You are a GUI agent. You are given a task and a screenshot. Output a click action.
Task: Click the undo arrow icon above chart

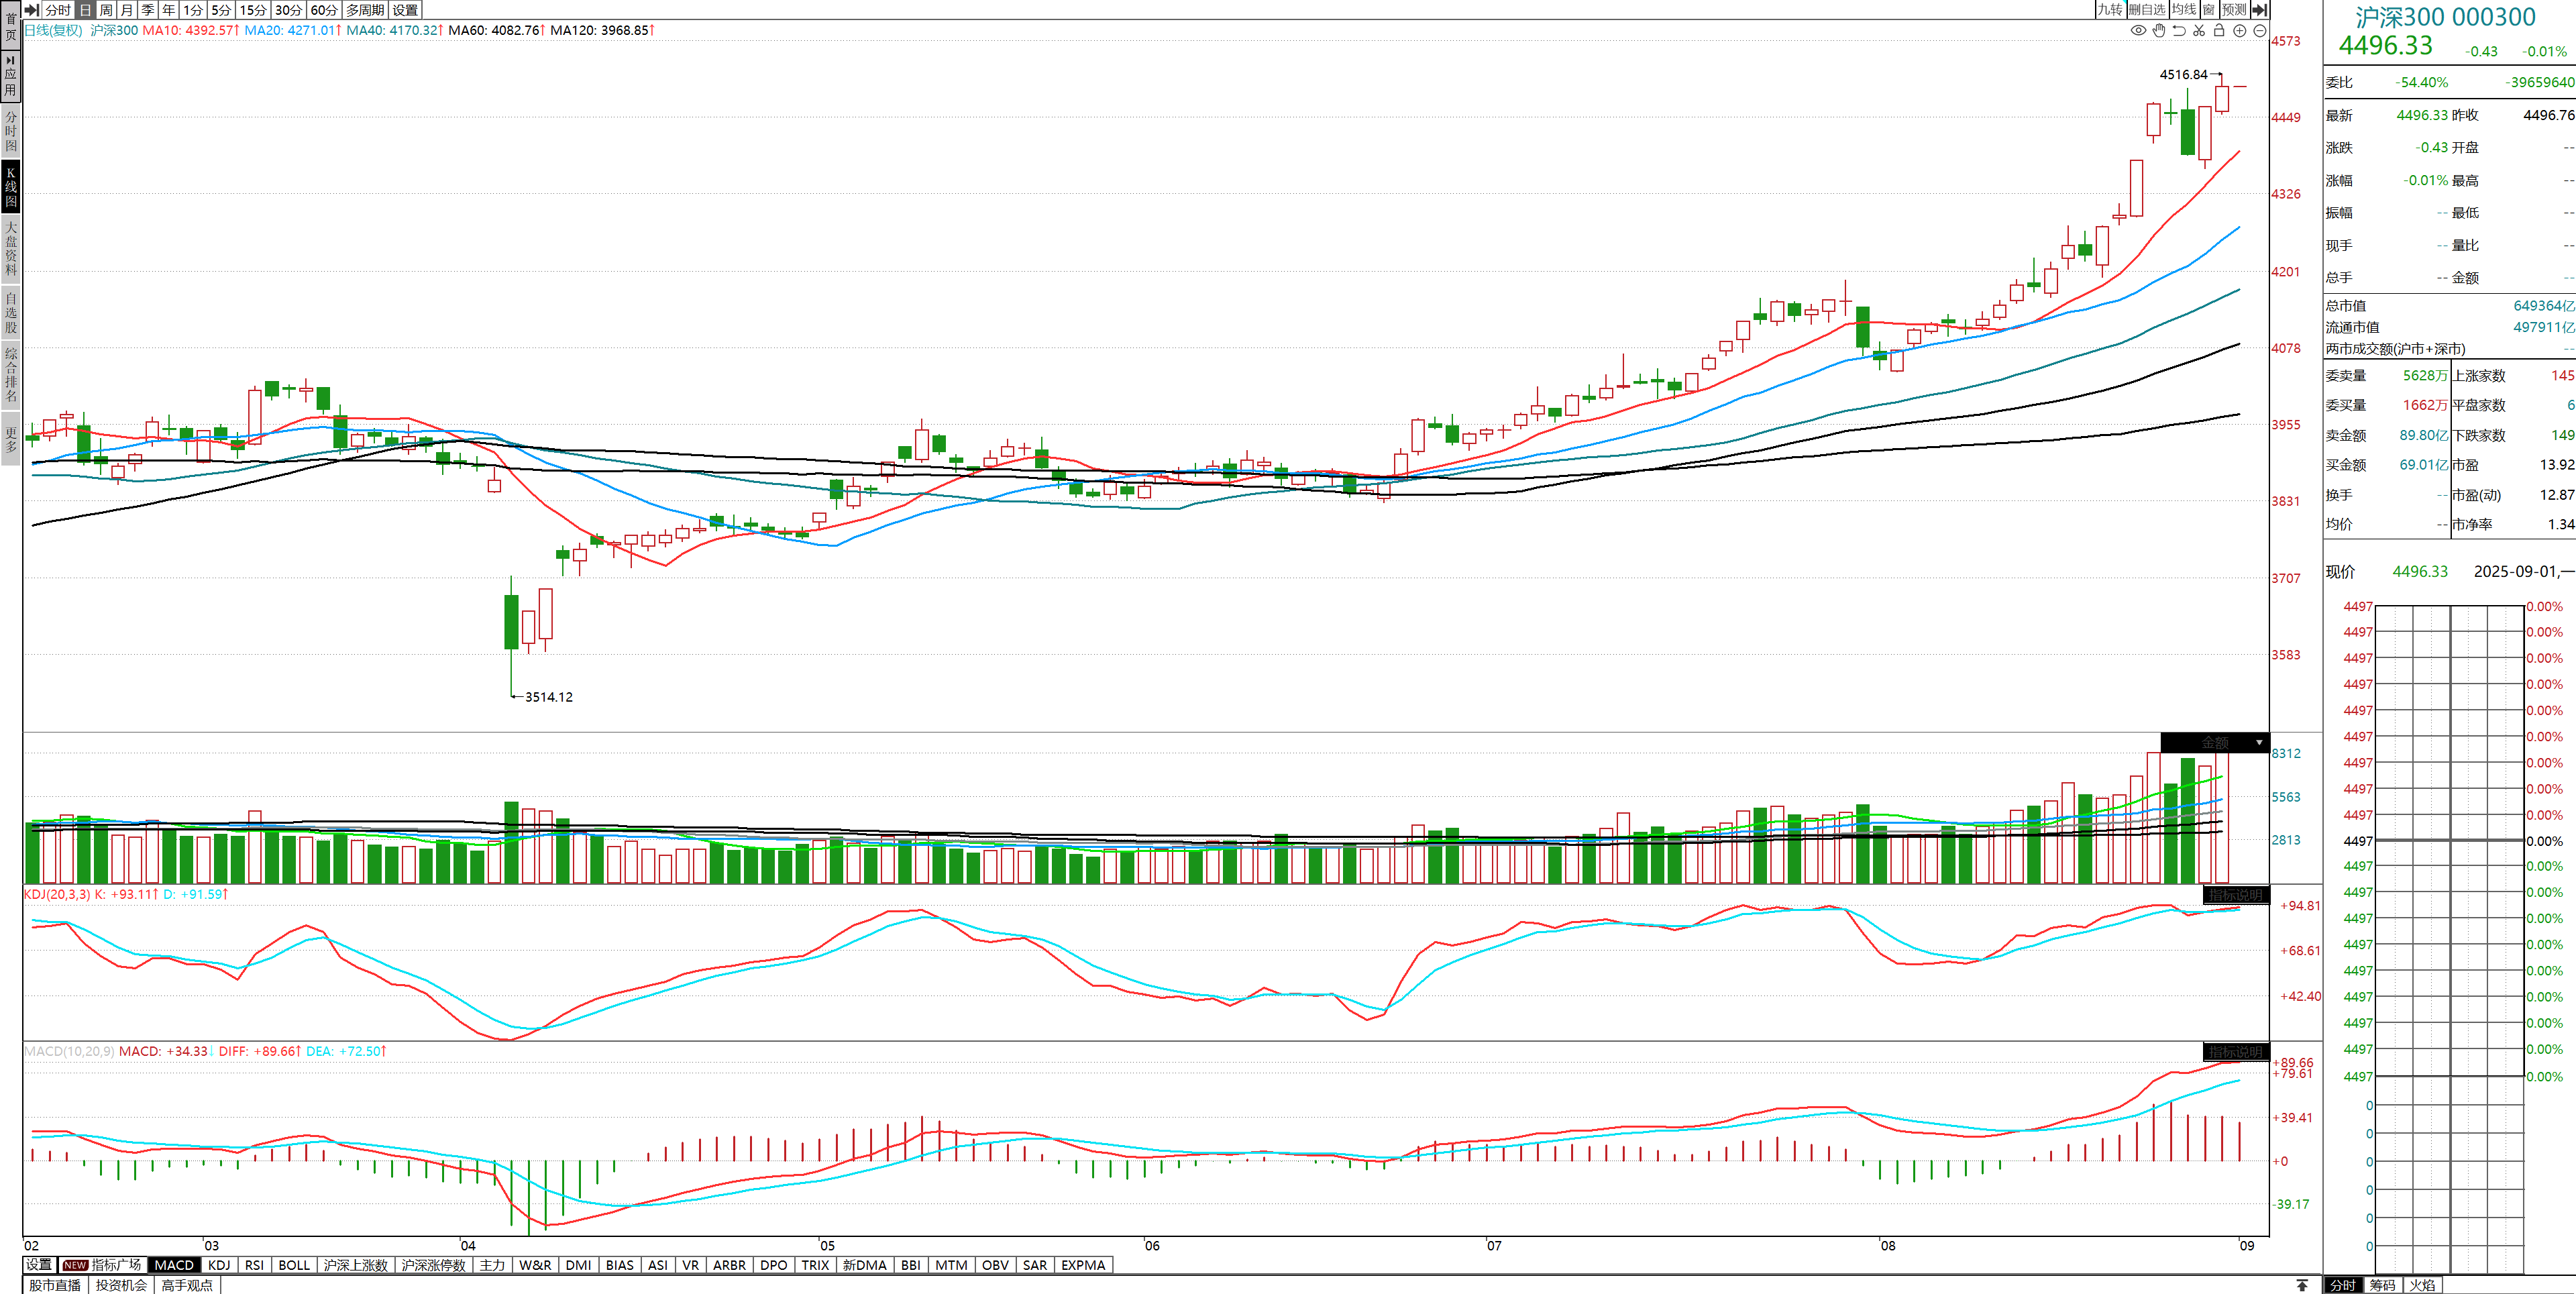tap(2179, 31)
